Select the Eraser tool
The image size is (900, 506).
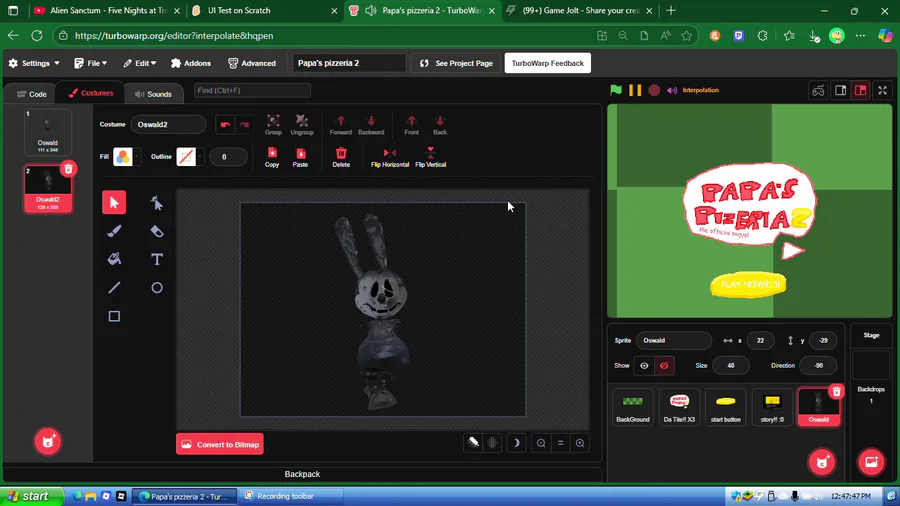(x=157, y=231)
